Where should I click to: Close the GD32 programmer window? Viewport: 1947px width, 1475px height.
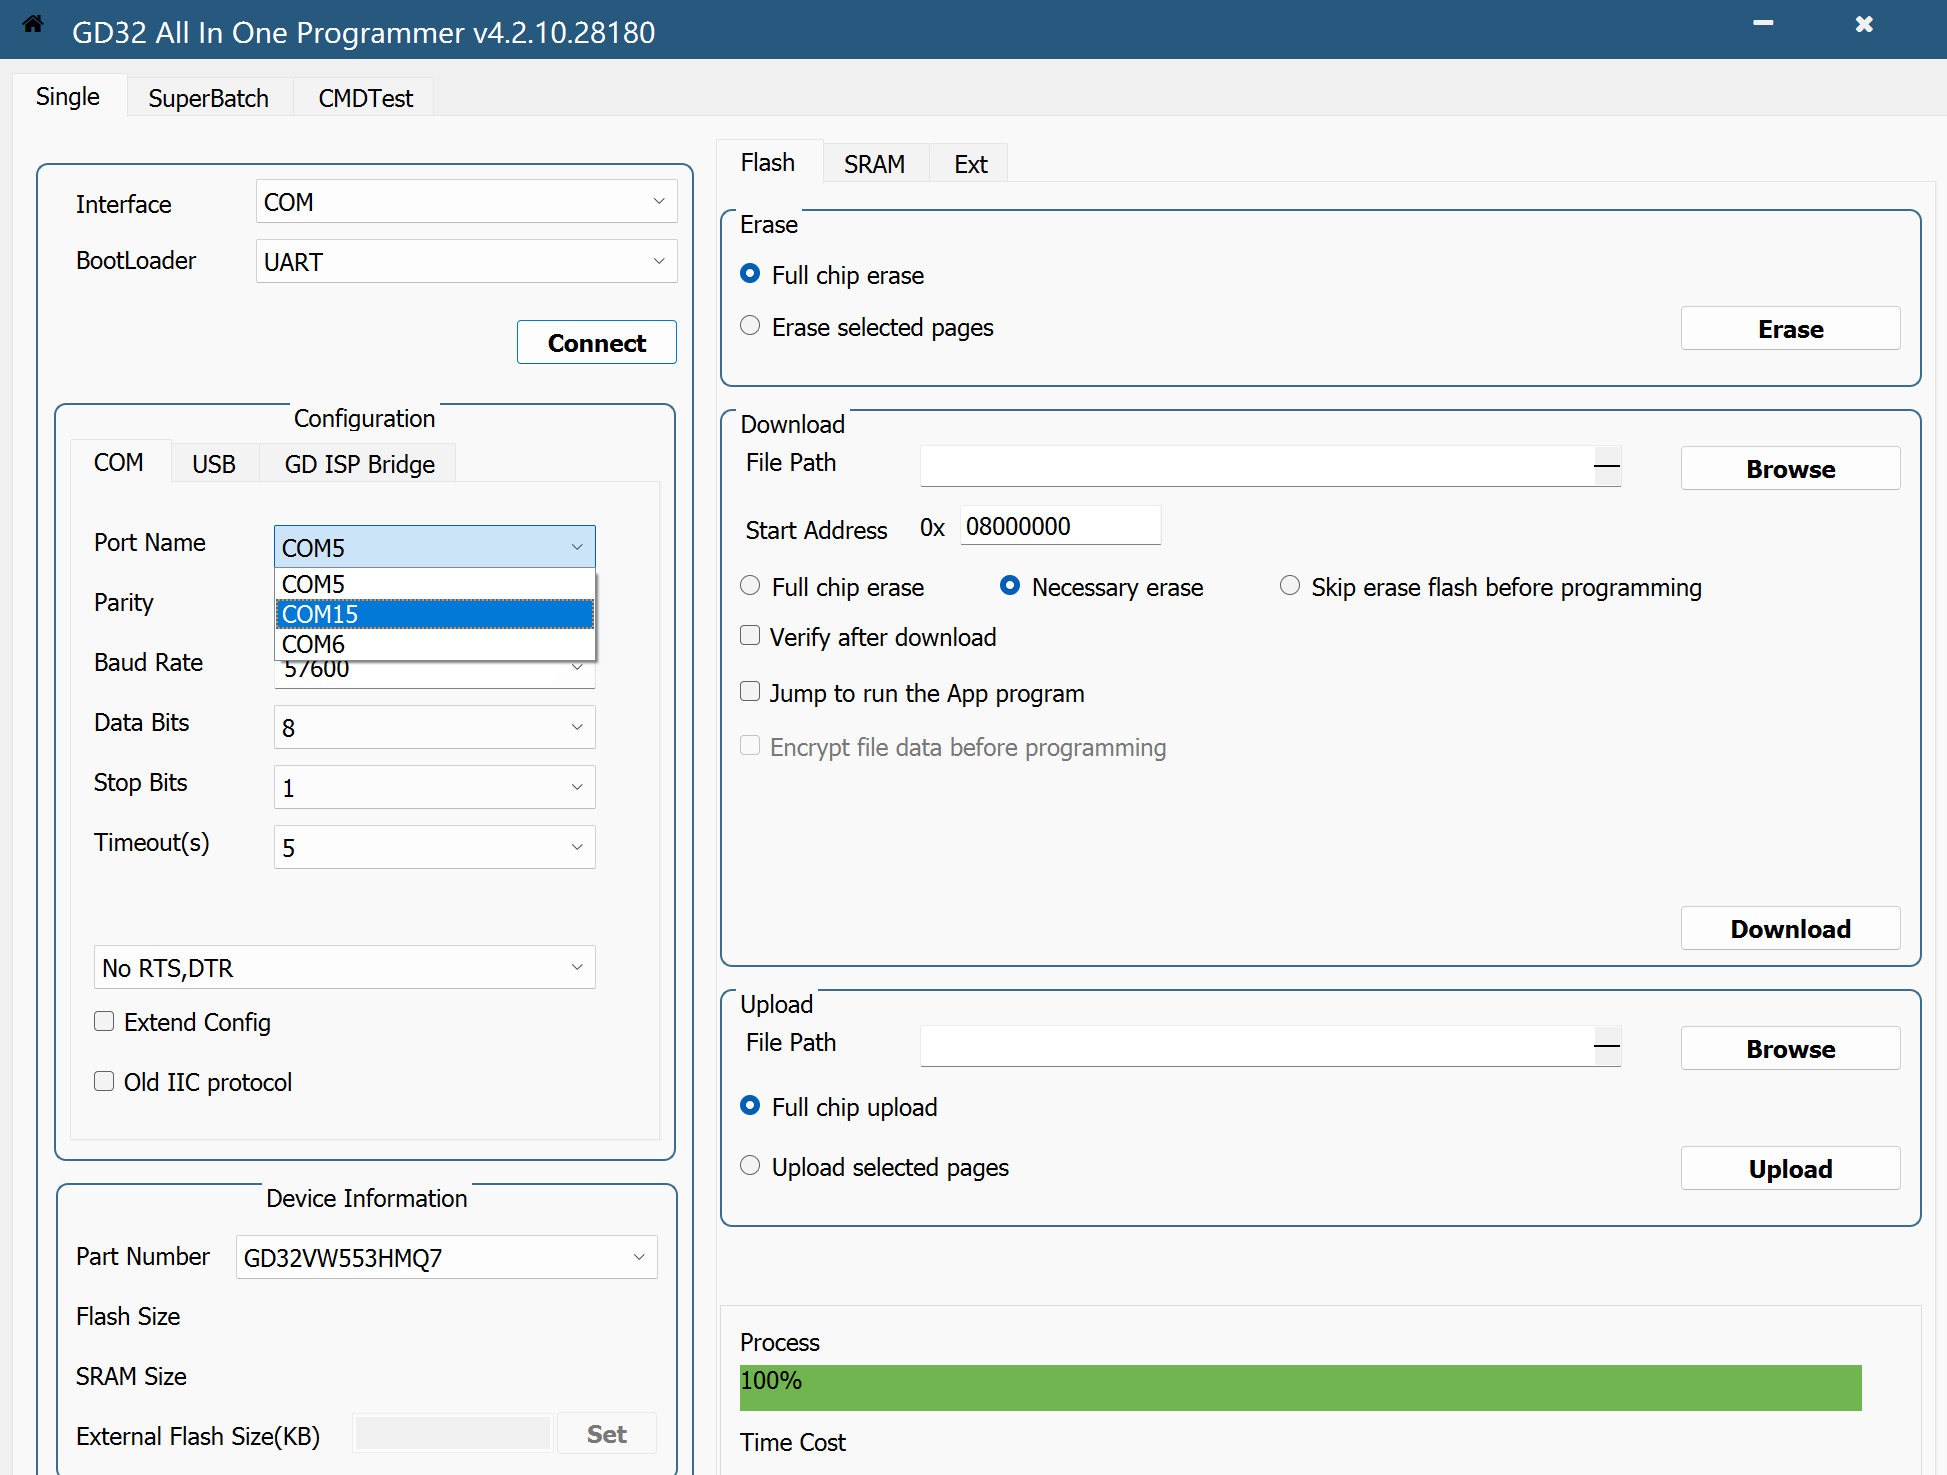(x=1864, y=24)
